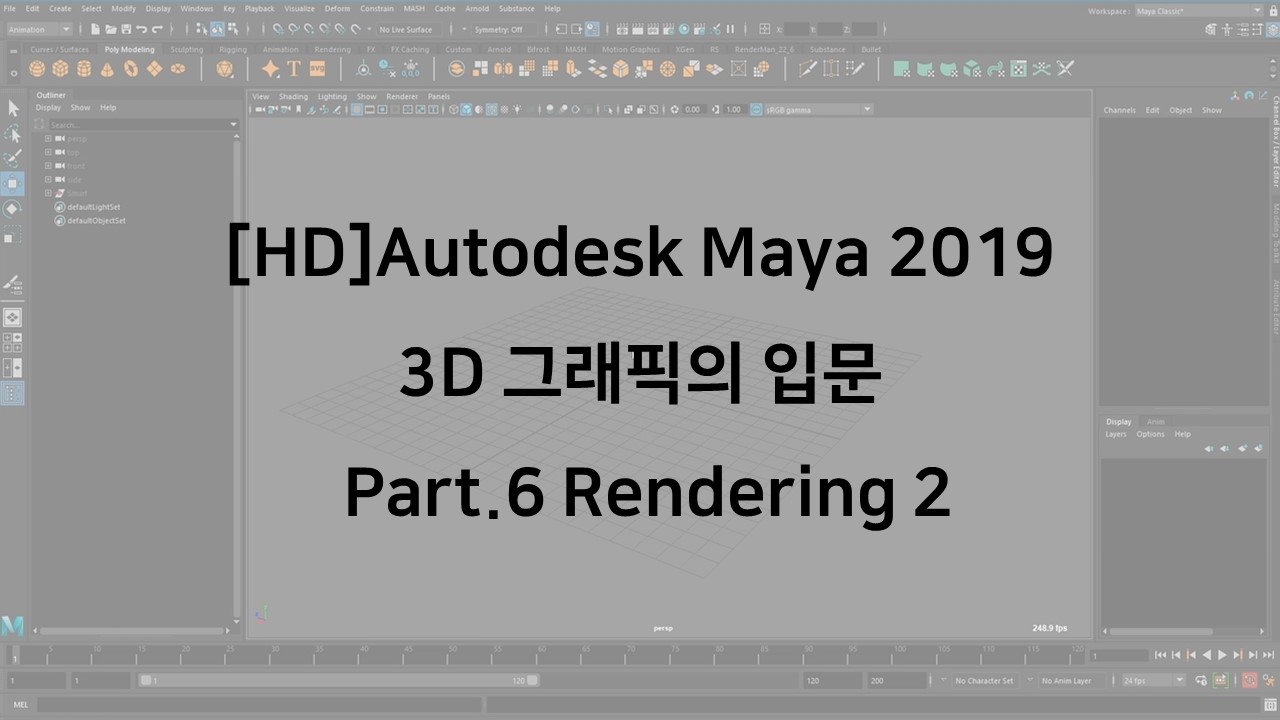The width and height of the screenshot is (1280, 720).
Task: Select the Move tool in the toolbox
Action: click(13, 183)
